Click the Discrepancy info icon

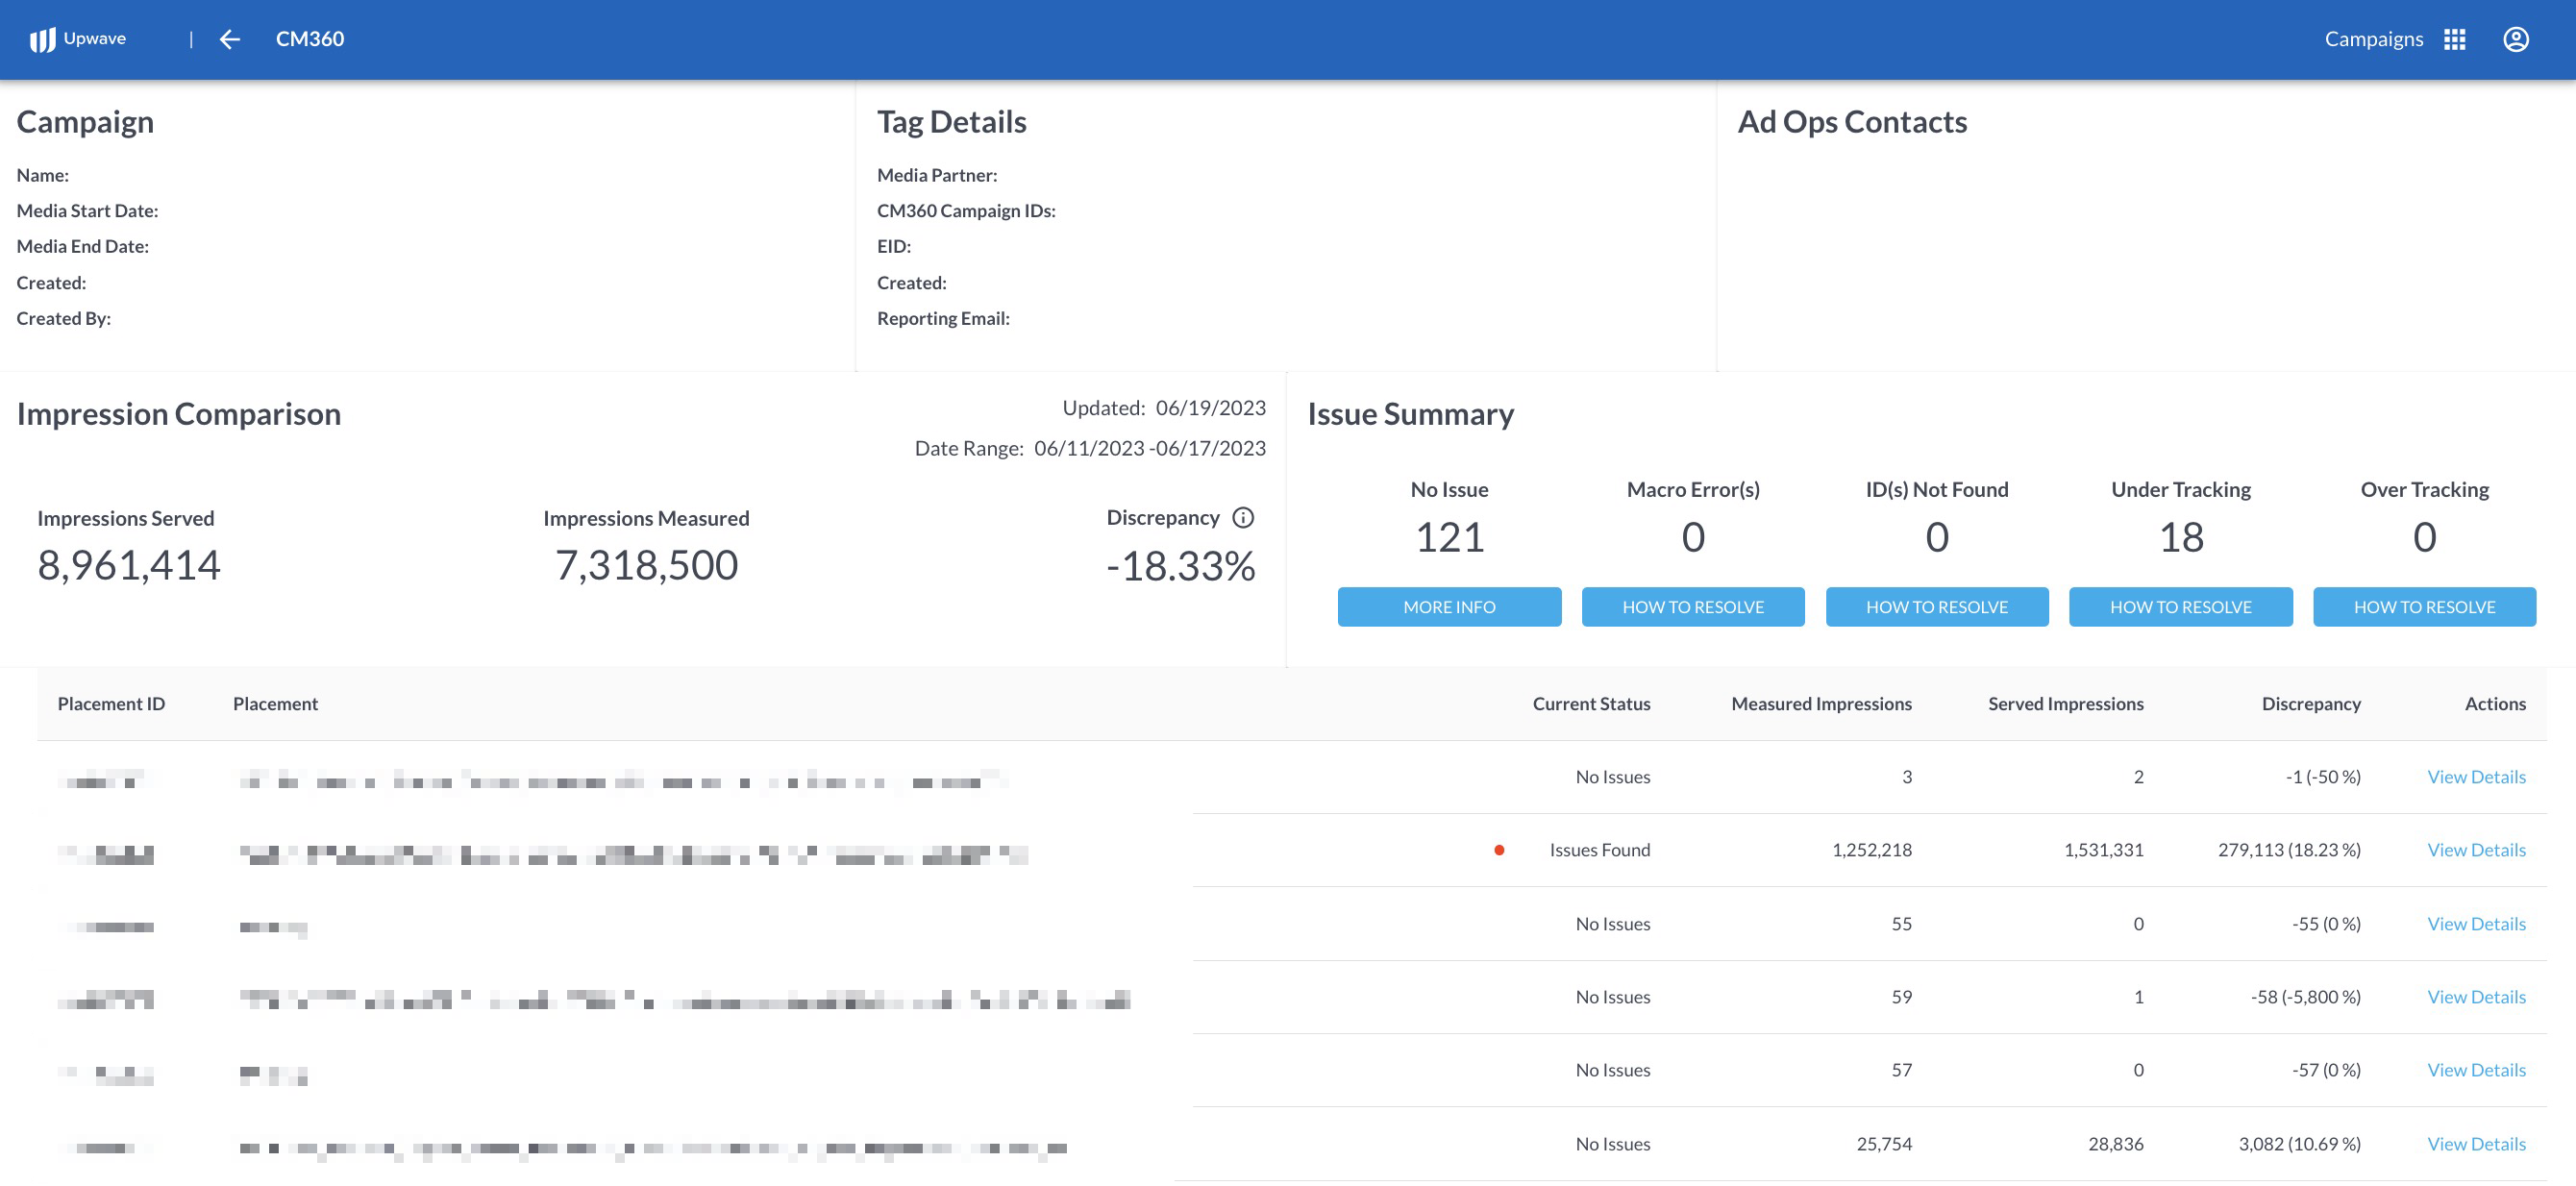1243,517
